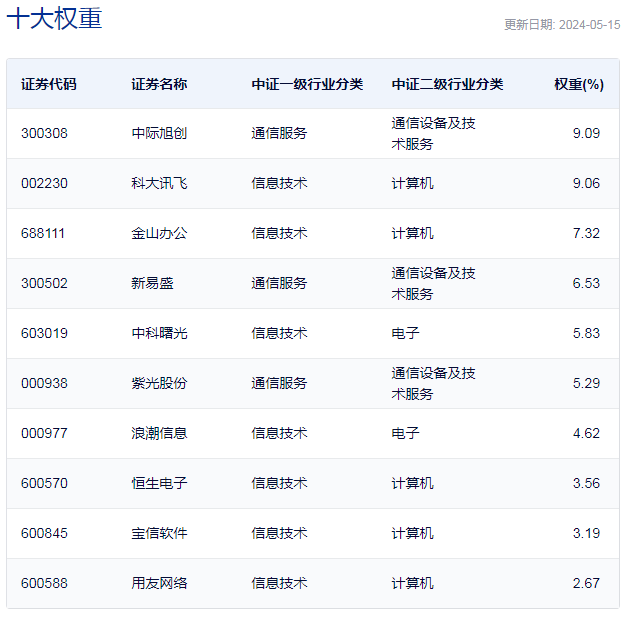Viewport: 630px width, 618px height.
Task: Click the 中证二级行业分类 column header
Action: pos(447,84)
